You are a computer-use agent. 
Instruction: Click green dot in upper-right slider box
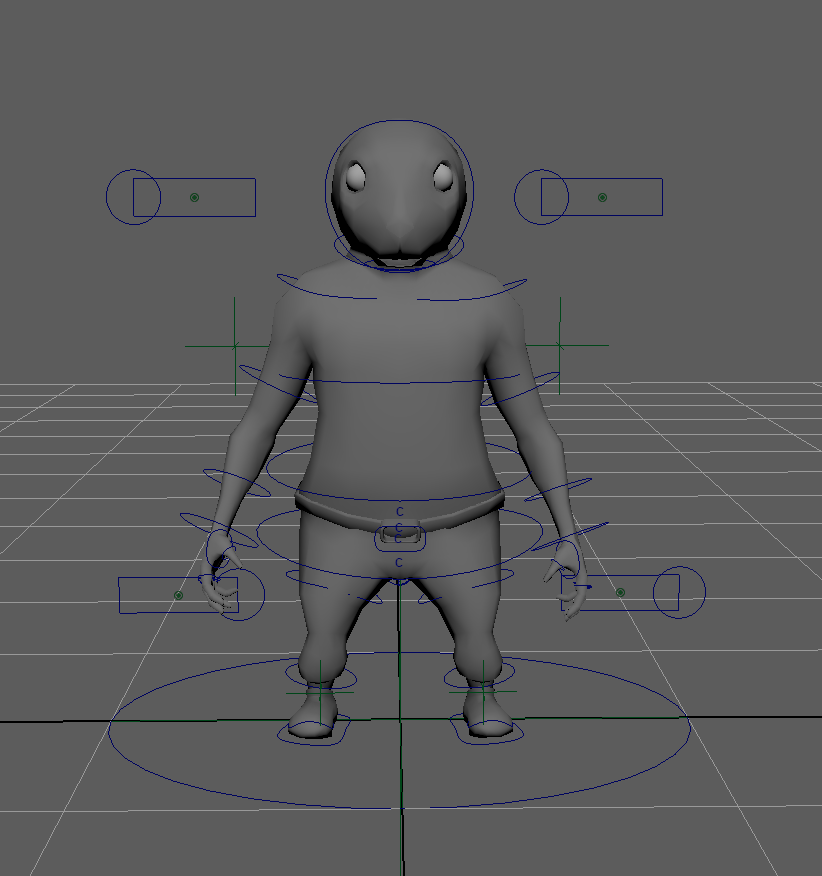pyautogui.click(x=602, y=197)
